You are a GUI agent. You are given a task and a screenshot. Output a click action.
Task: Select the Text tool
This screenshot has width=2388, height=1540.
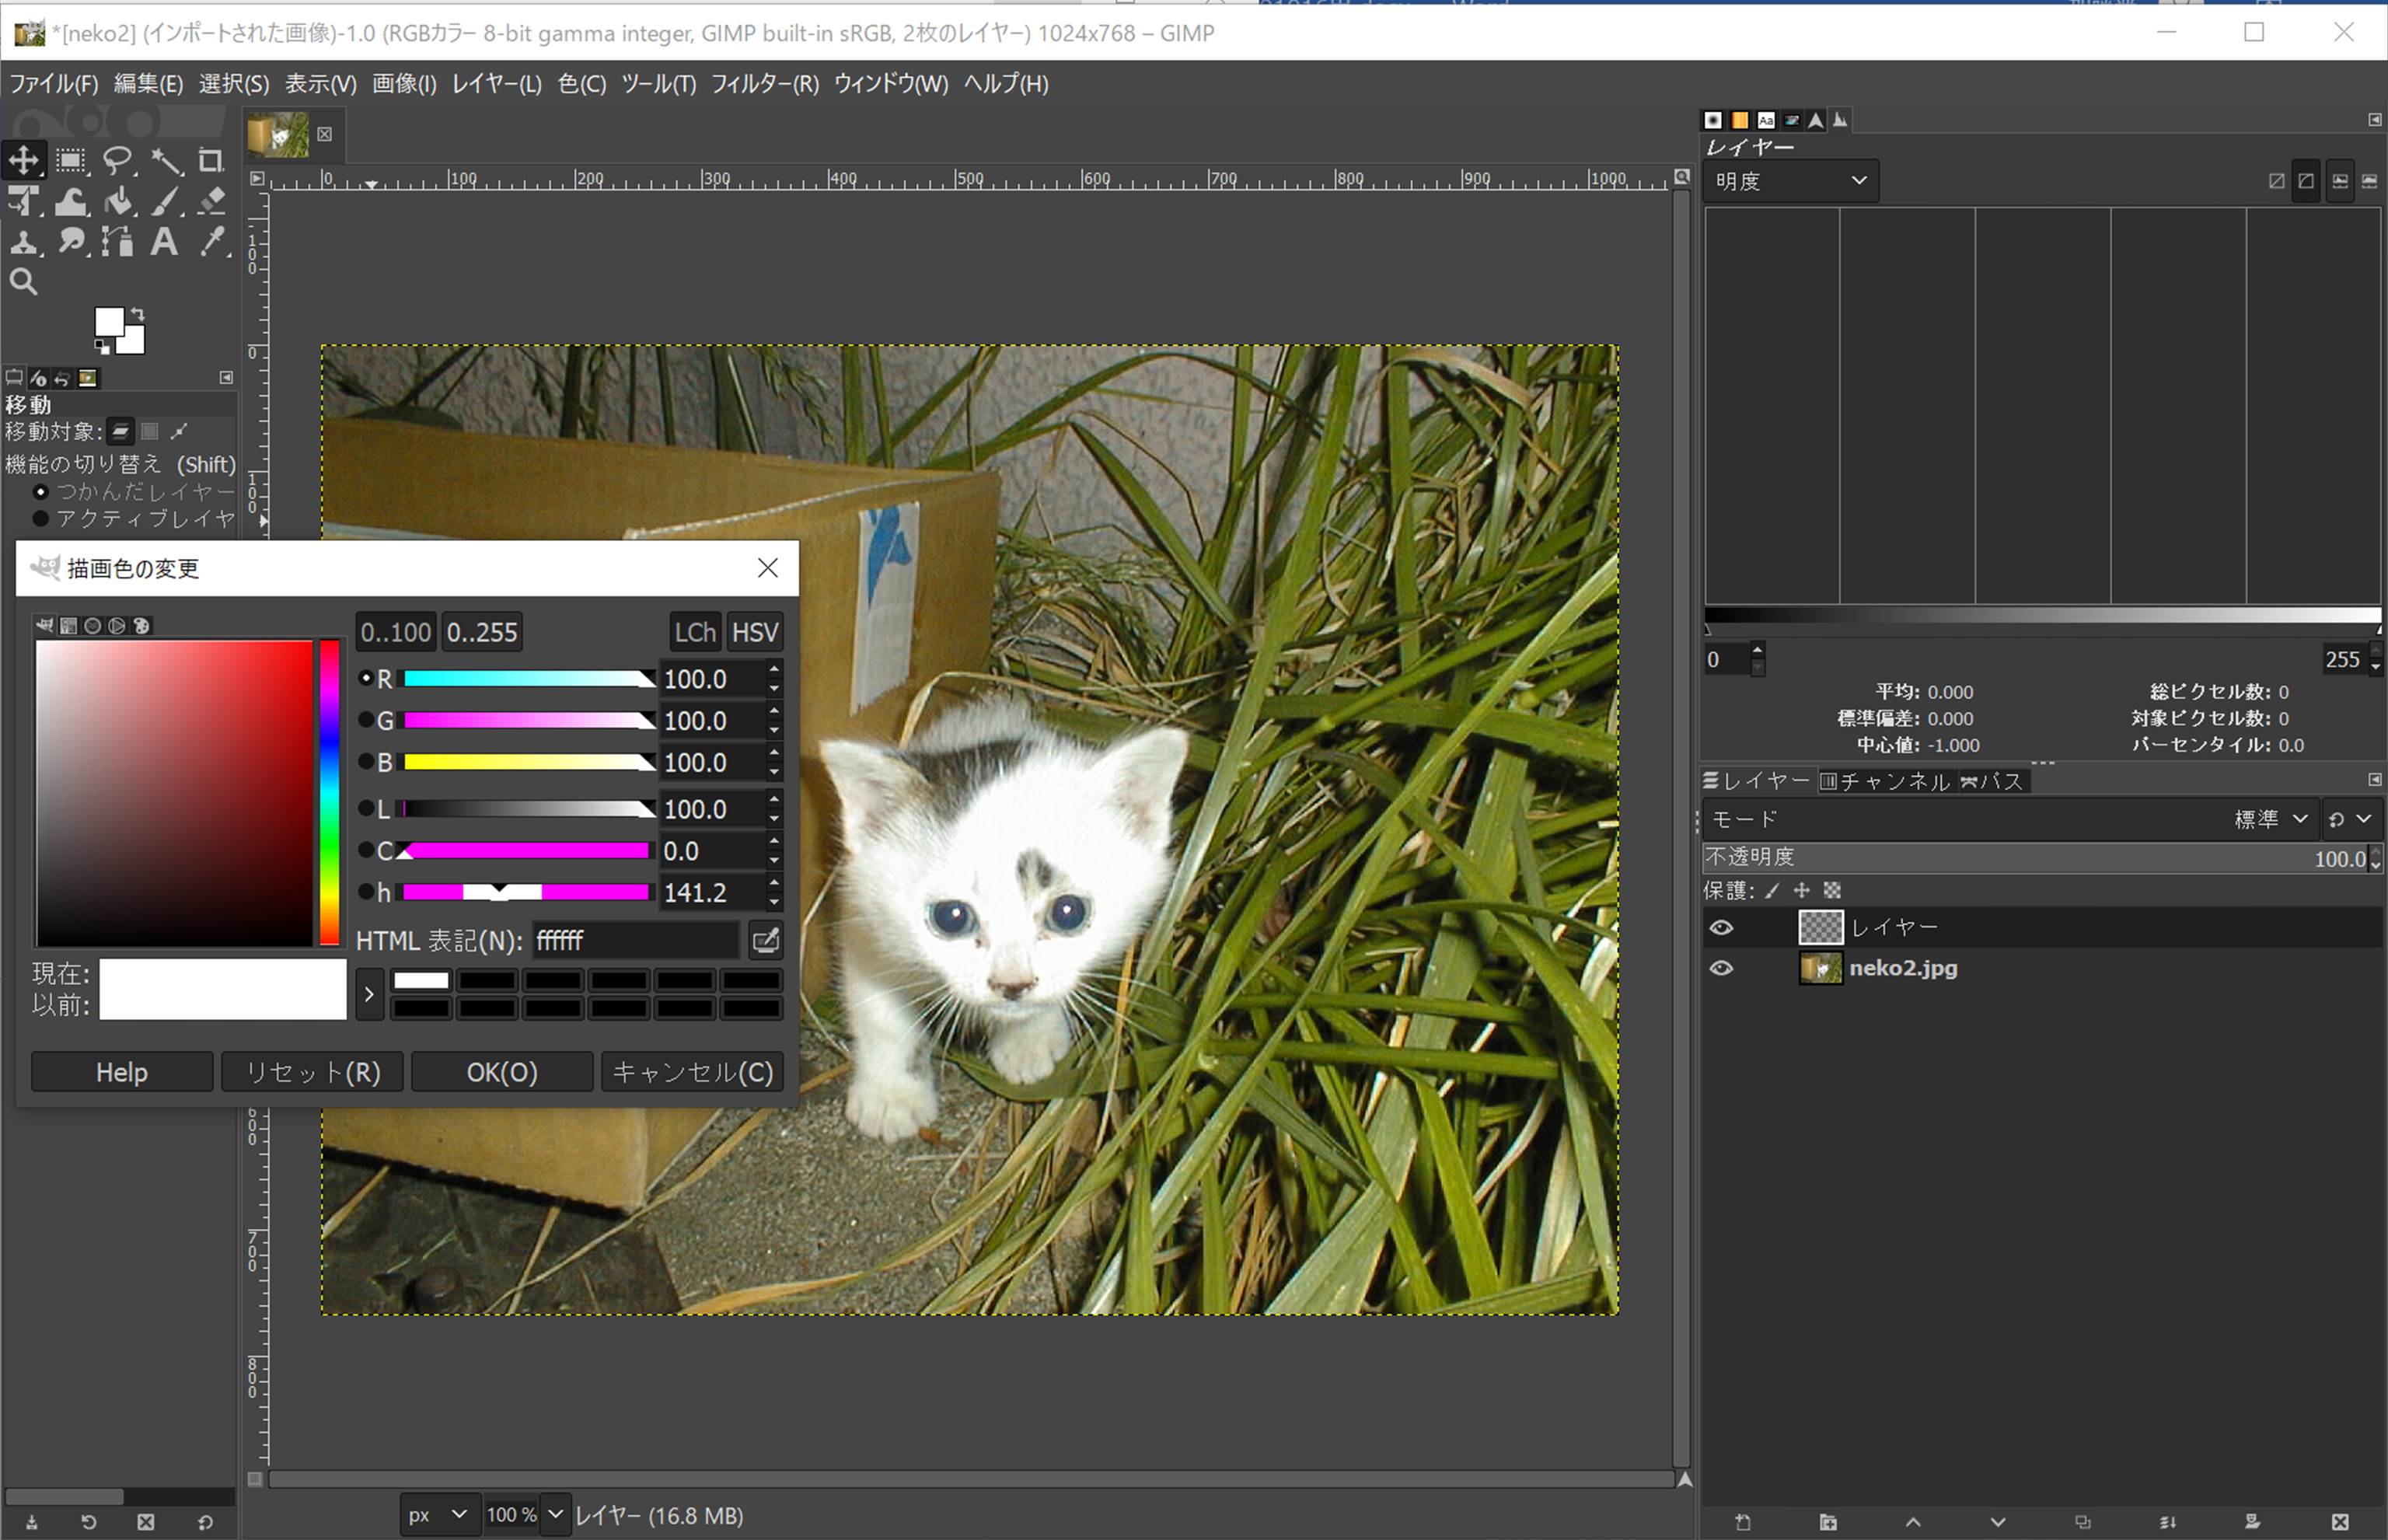click(165, 242)
